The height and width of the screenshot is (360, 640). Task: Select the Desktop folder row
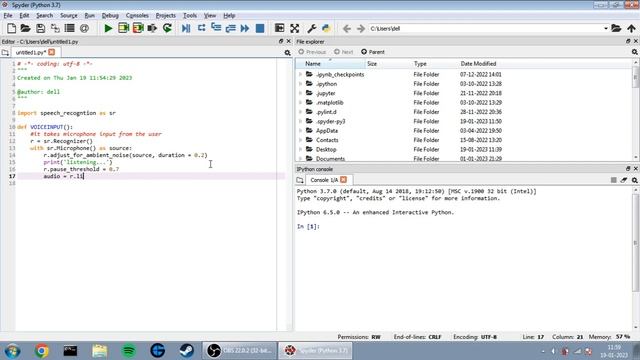pos(464,149)
